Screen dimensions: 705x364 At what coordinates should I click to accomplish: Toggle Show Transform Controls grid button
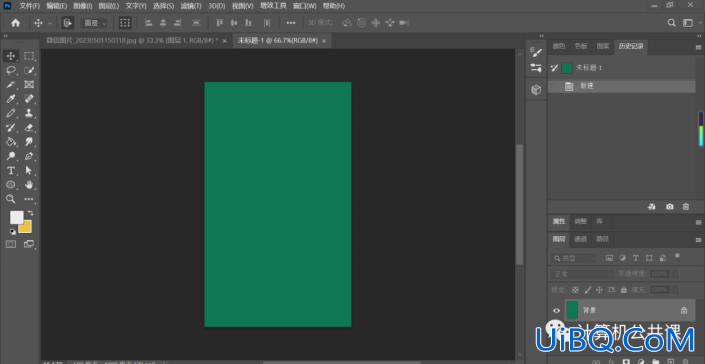pyautogui.click(x=125, y=23)
